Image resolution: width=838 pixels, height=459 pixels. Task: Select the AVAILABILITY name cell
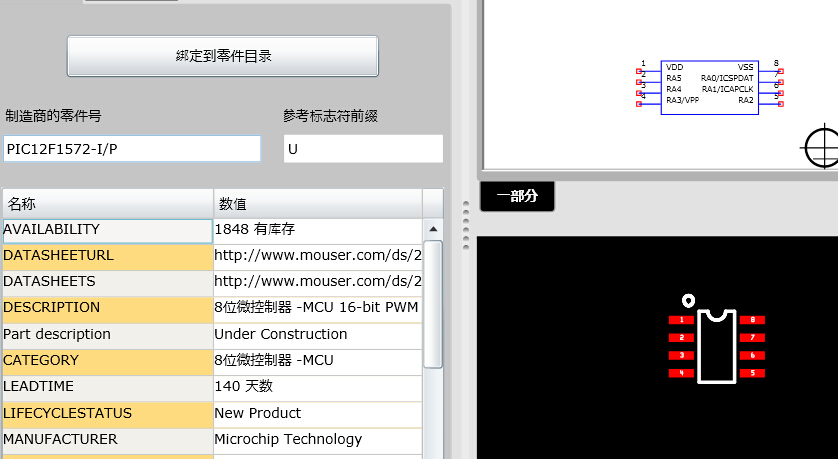[108, 231]
